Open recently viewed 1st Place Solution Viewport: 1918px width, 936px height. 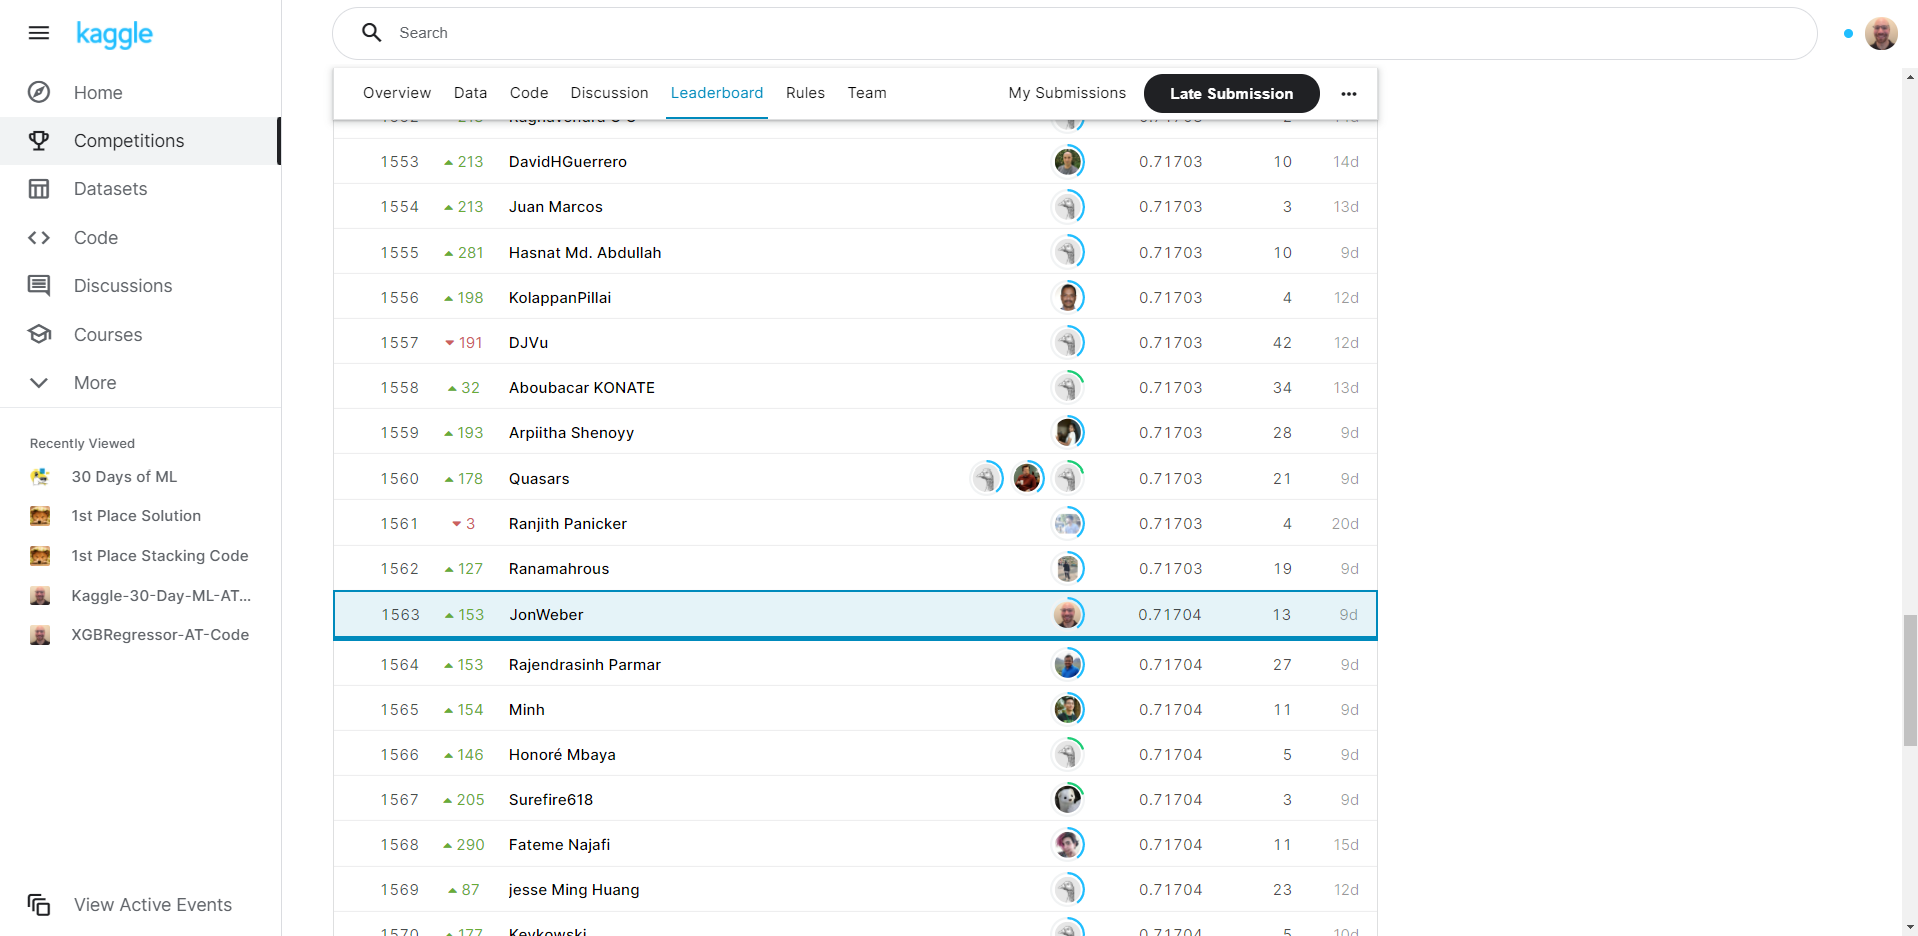click(x=136, y=516)
